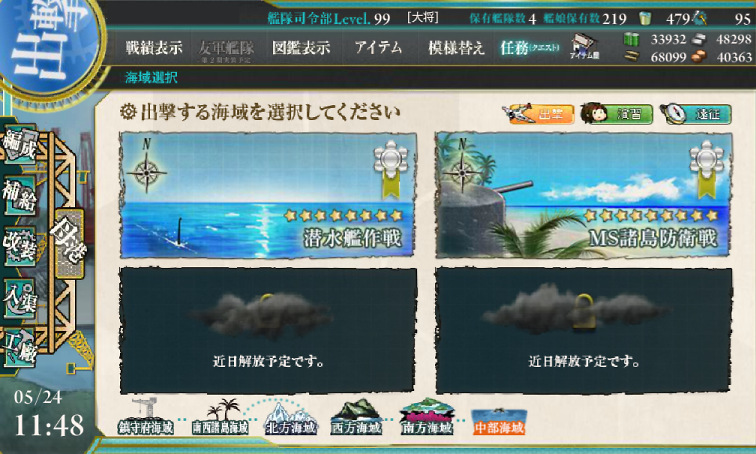Select the 出撃 sortie mode button

539,114
